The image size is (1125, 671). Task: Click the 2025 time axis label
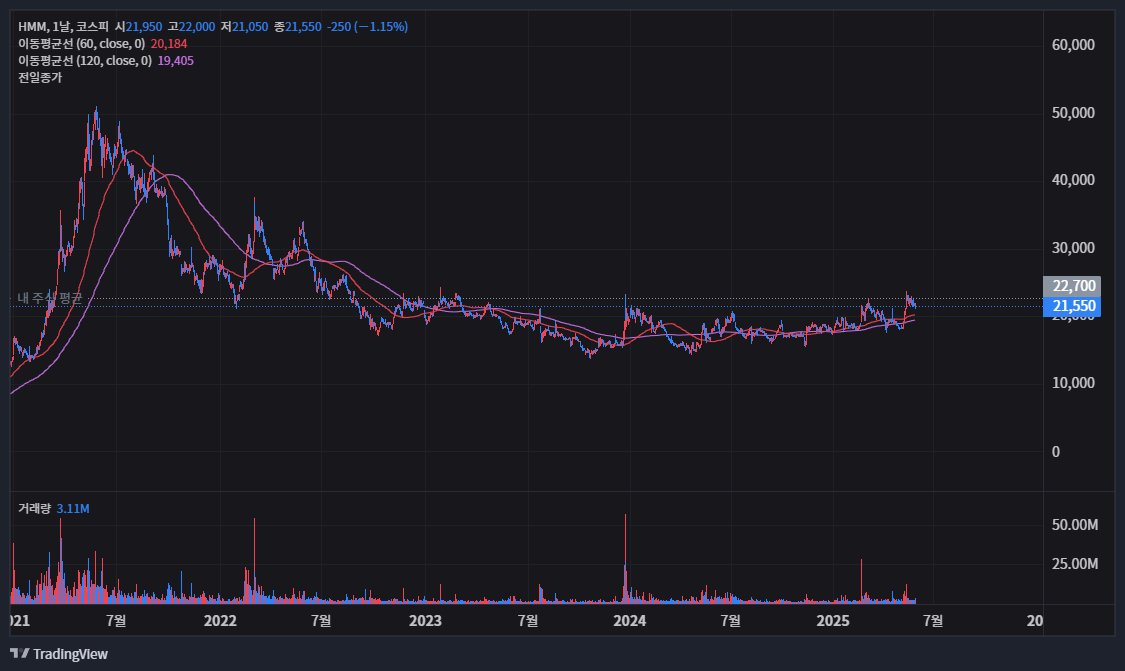tap(833, 621)
